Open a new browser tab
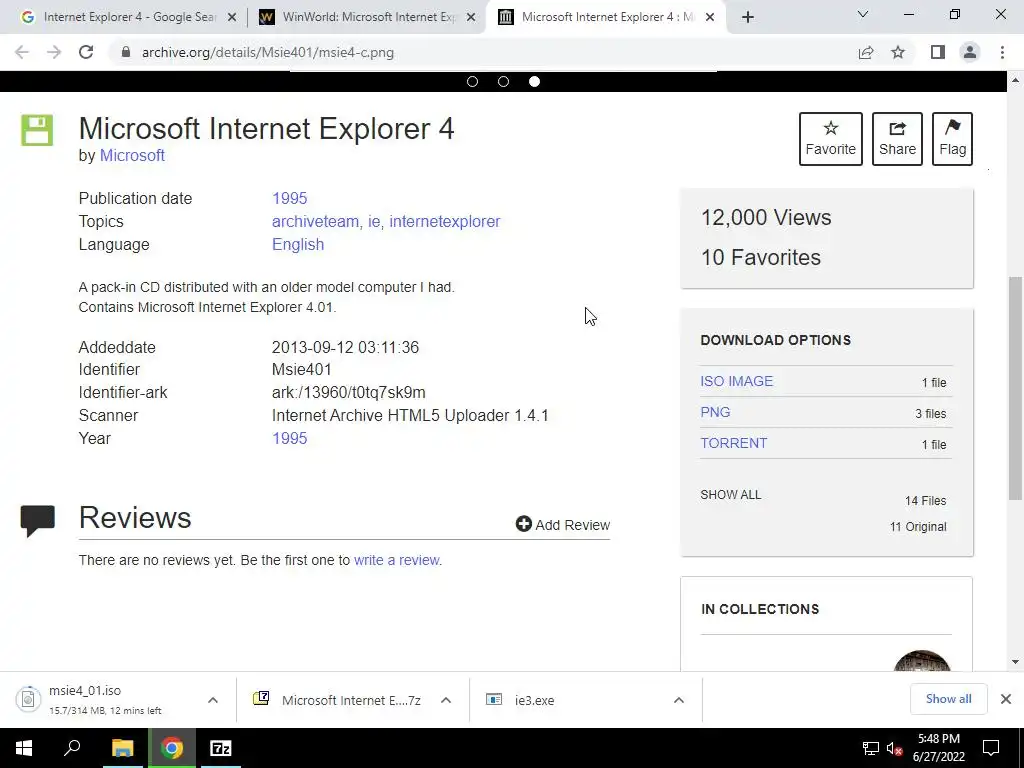1024x768 pixels. [x=748, y=18]
